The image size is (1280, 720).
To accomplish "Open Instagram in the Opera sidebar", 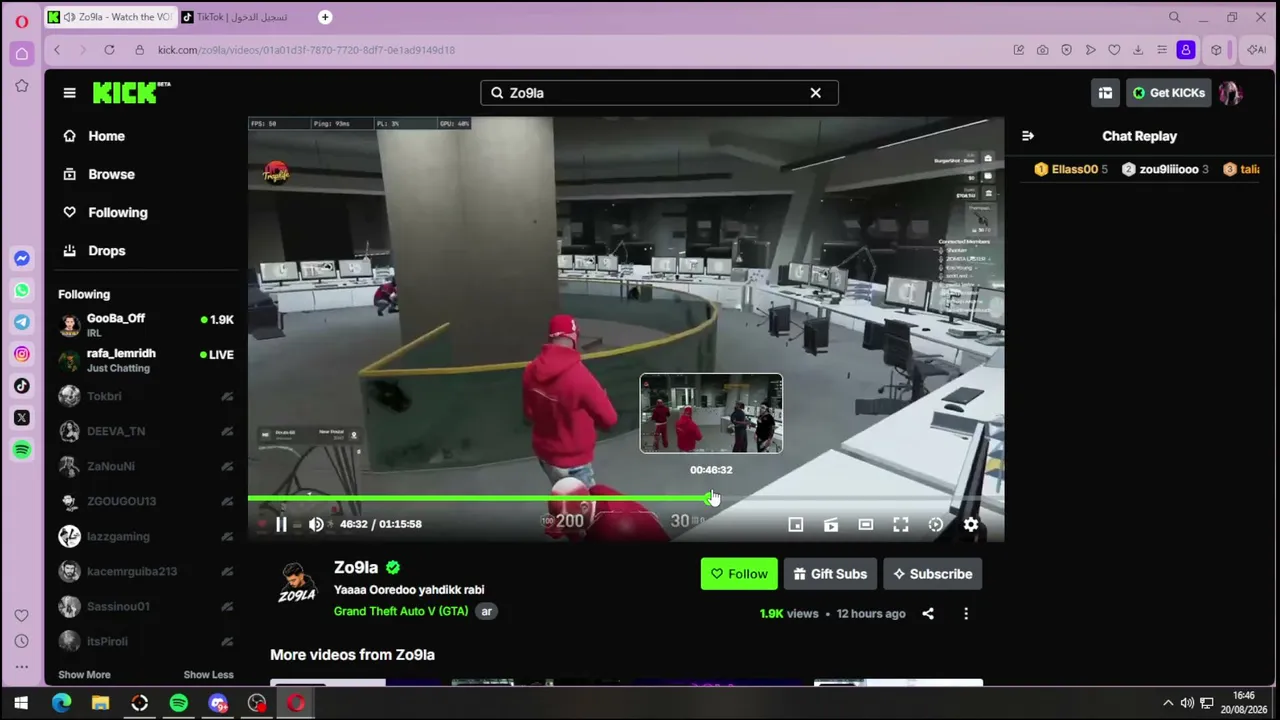I will 21,354.
